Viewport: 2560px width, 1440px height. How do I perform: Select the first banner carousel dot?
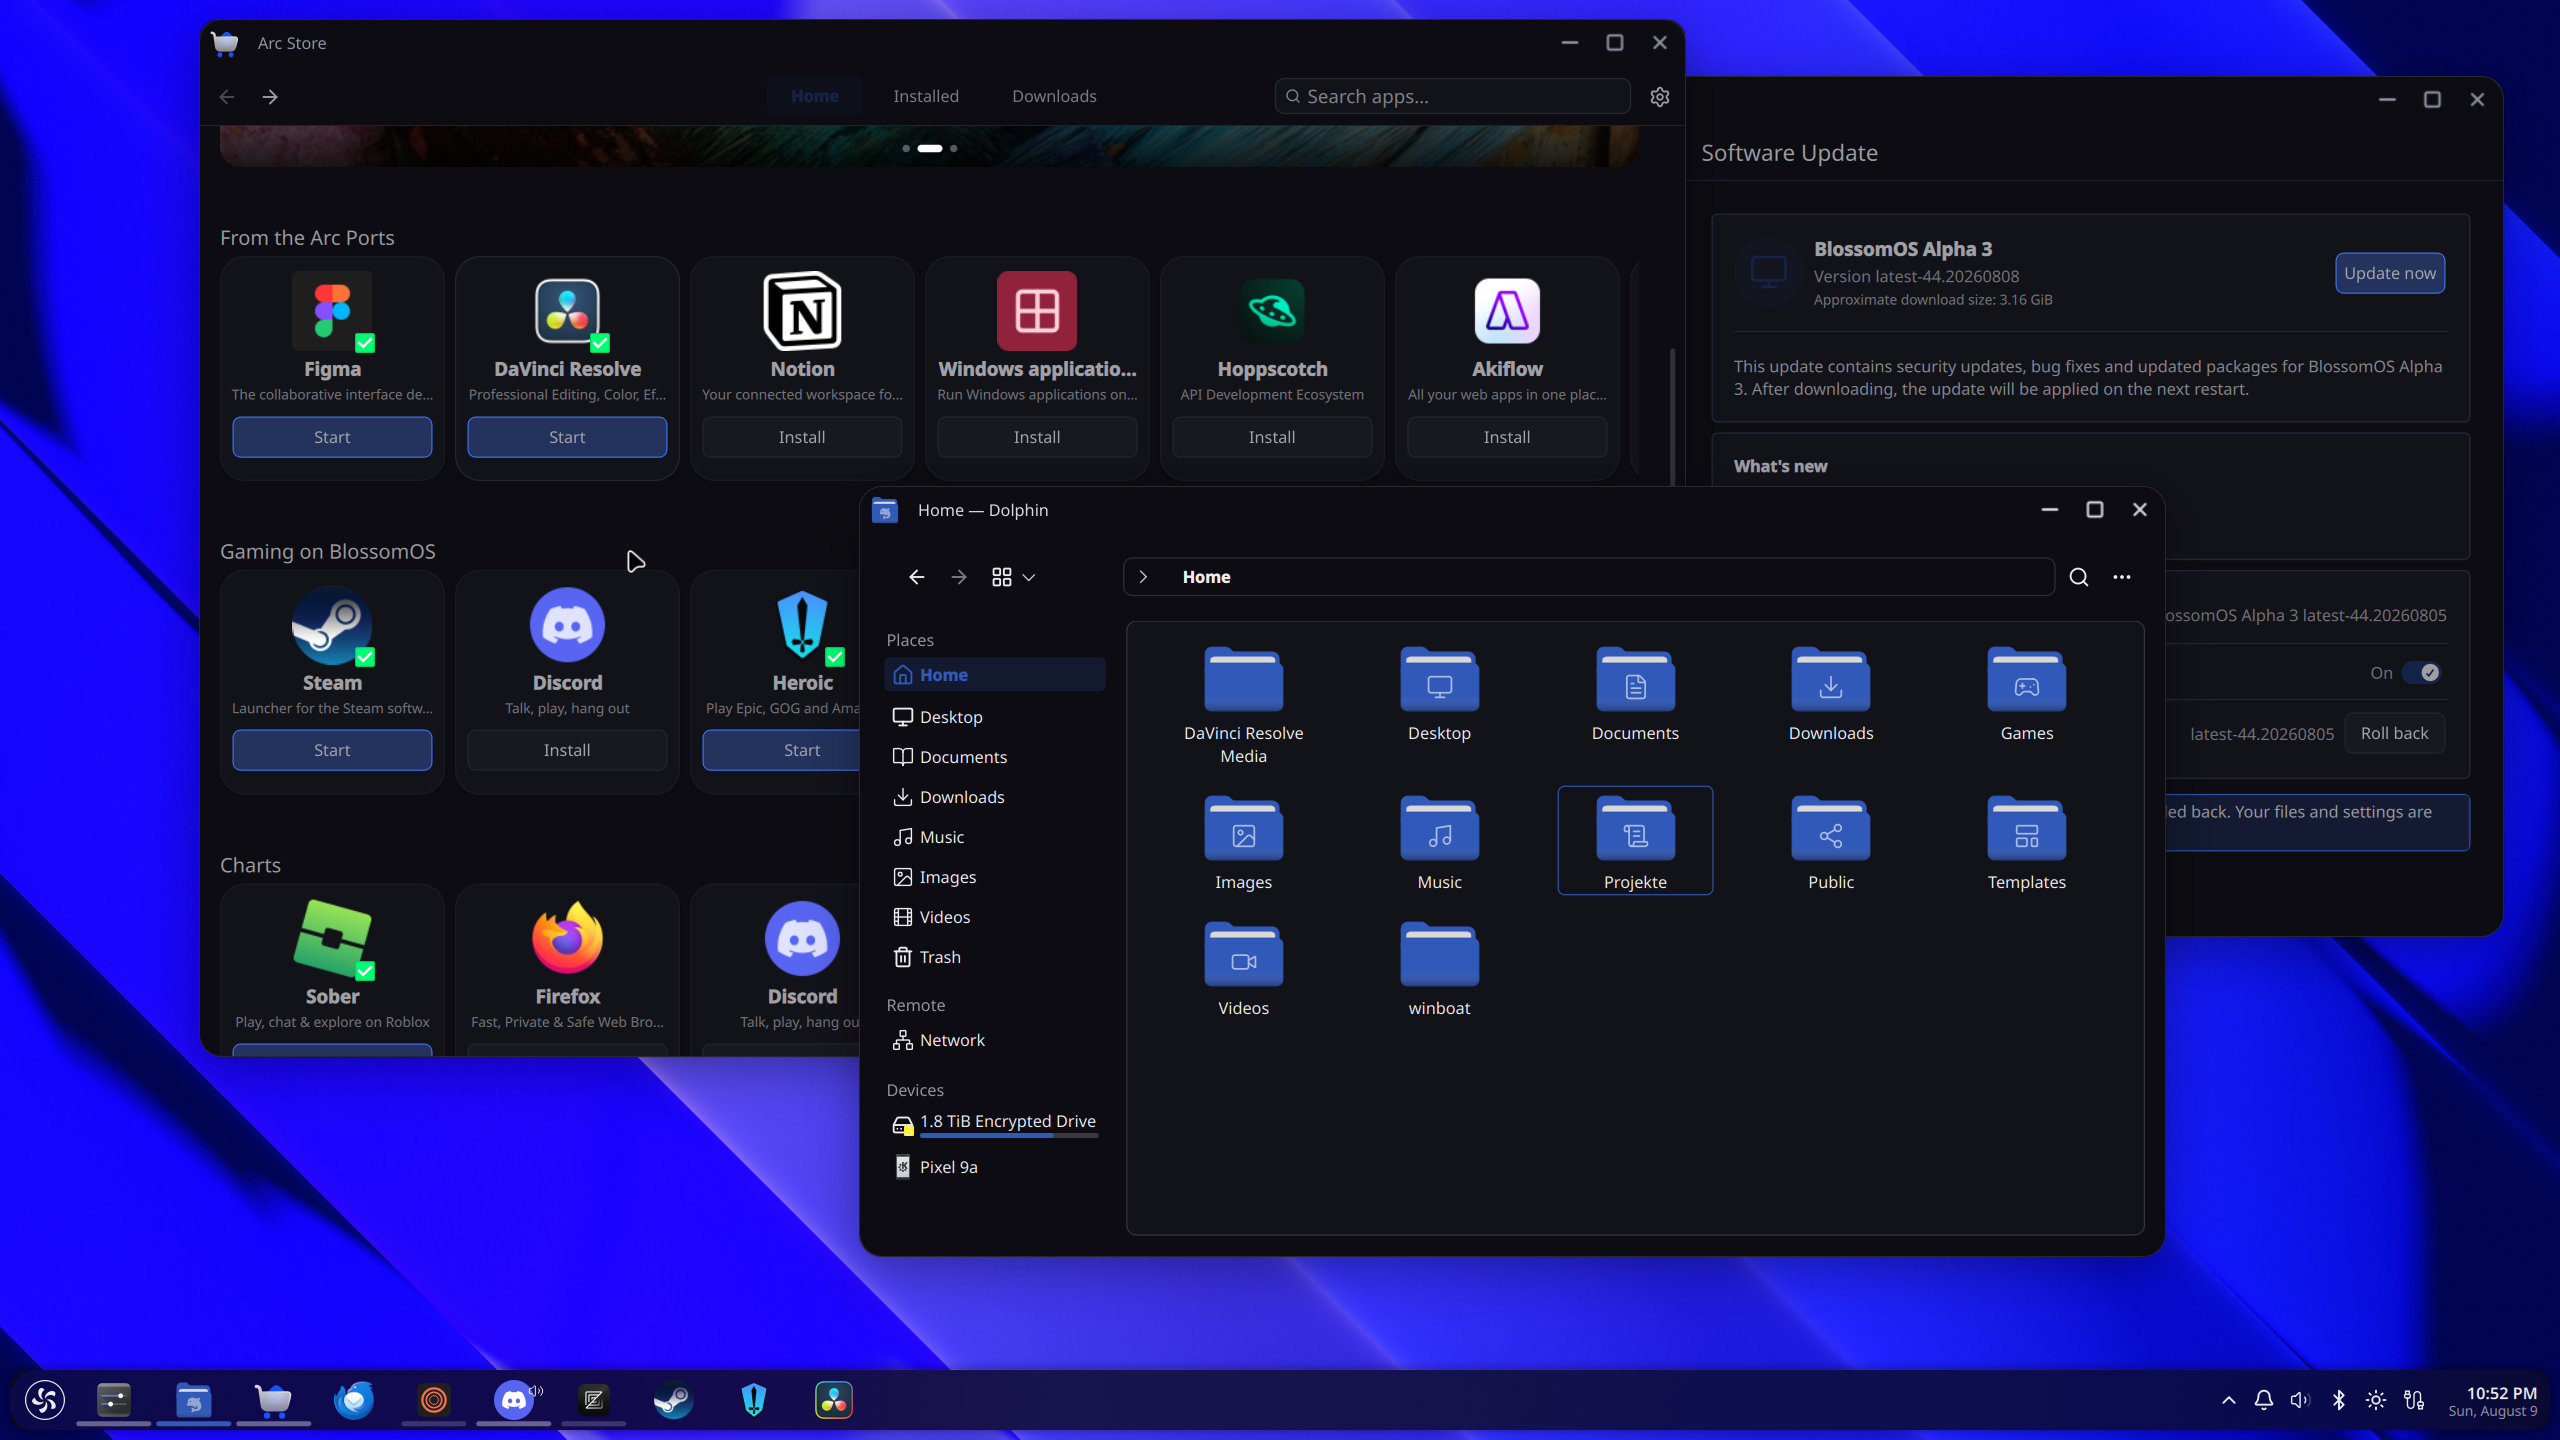click(906, 148)
